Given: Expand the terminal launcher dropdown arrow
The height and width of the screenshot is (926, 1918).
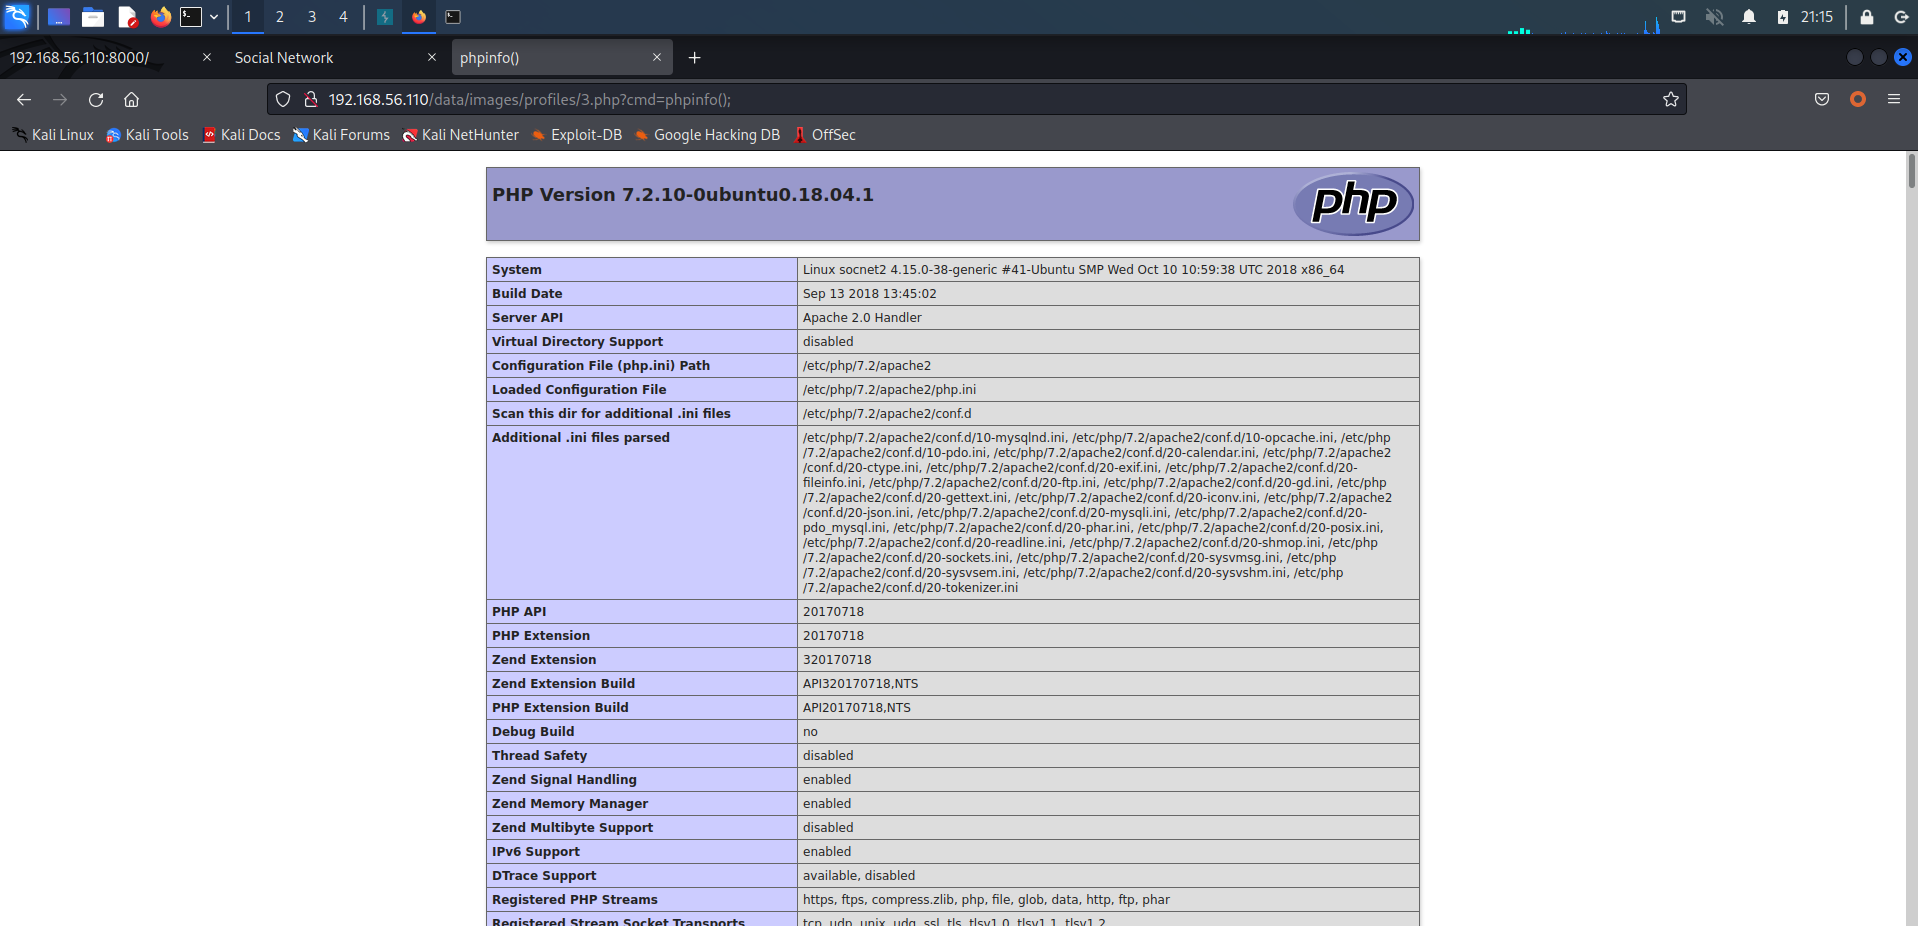Looking at the screenshot, I should point(214,17).
